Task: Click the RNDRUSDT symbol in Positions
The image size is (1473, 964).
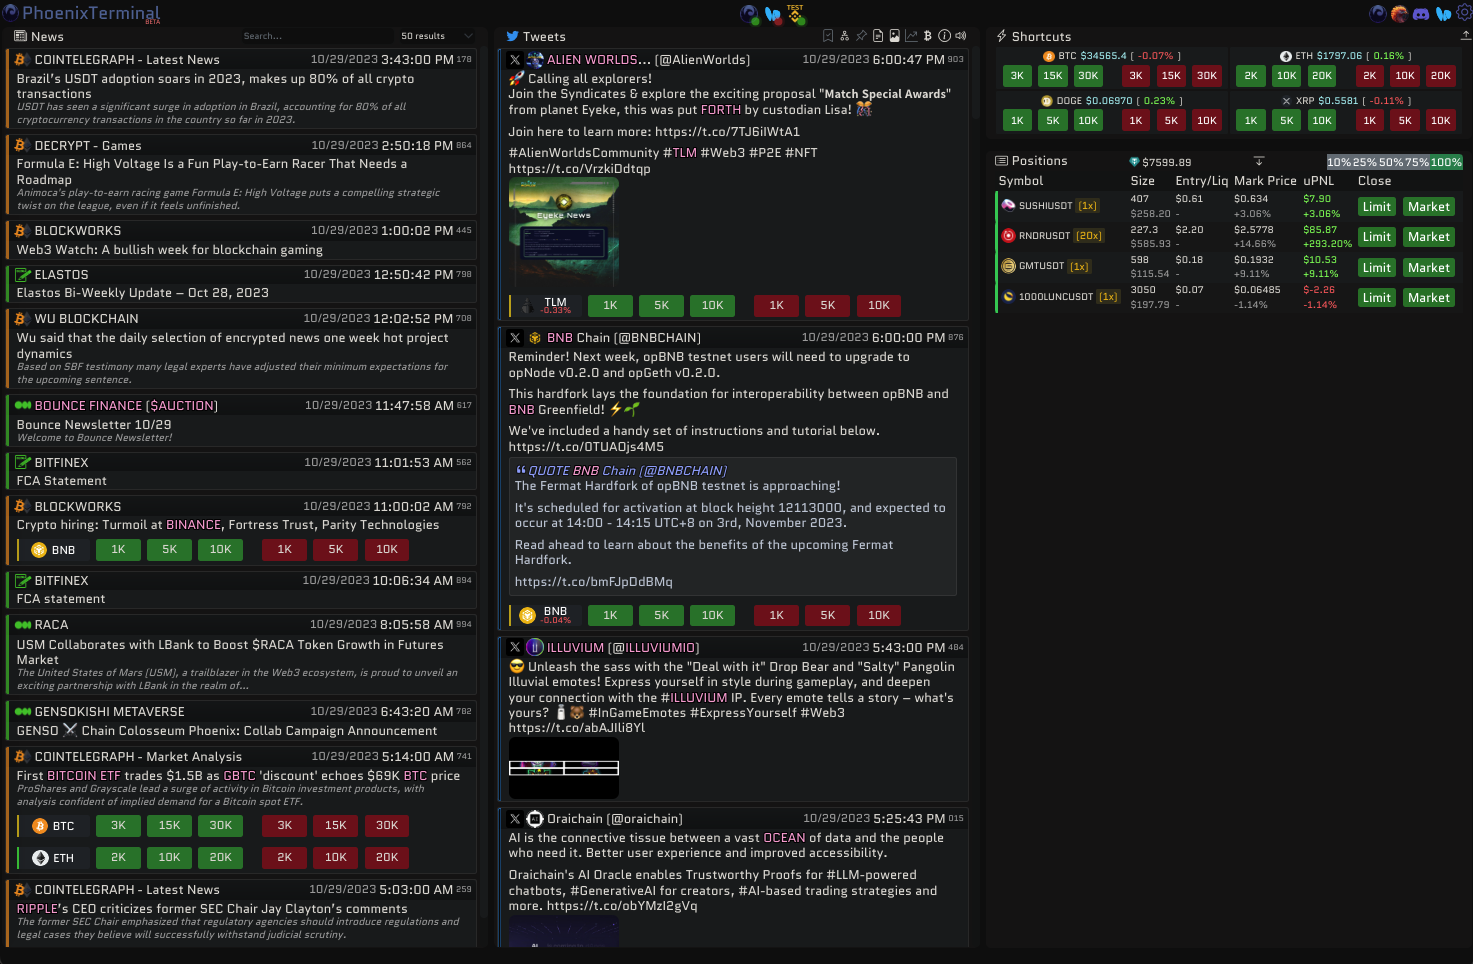Action: 1045,236
